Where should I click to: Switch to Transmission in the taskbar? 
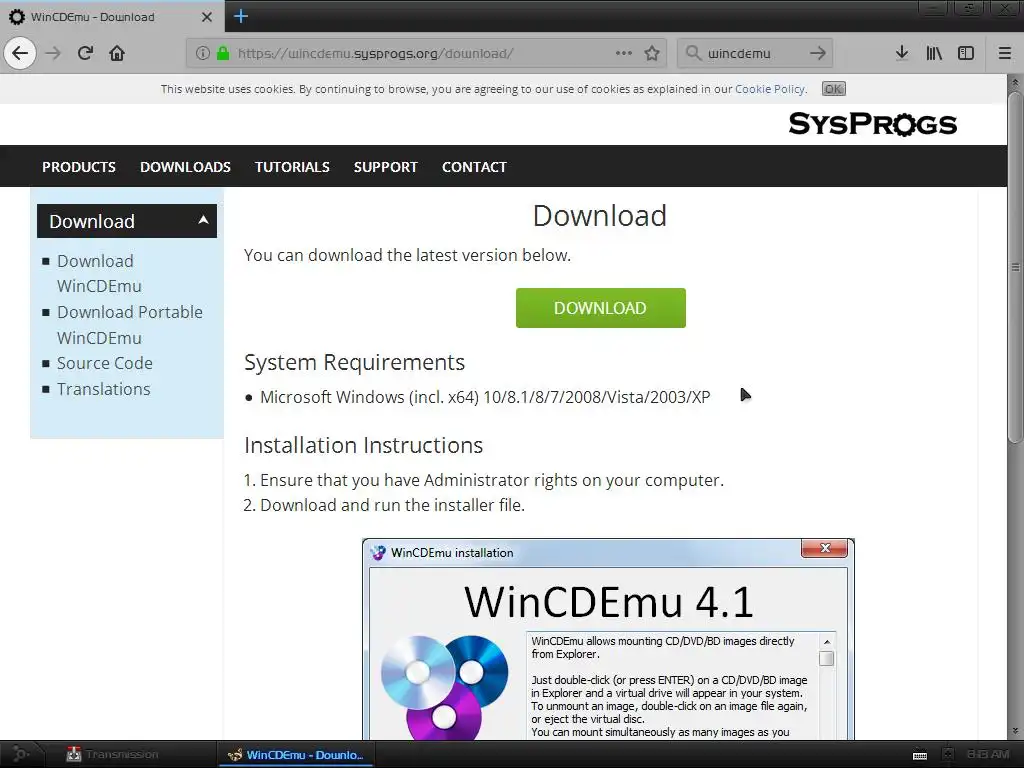point(112,754)
